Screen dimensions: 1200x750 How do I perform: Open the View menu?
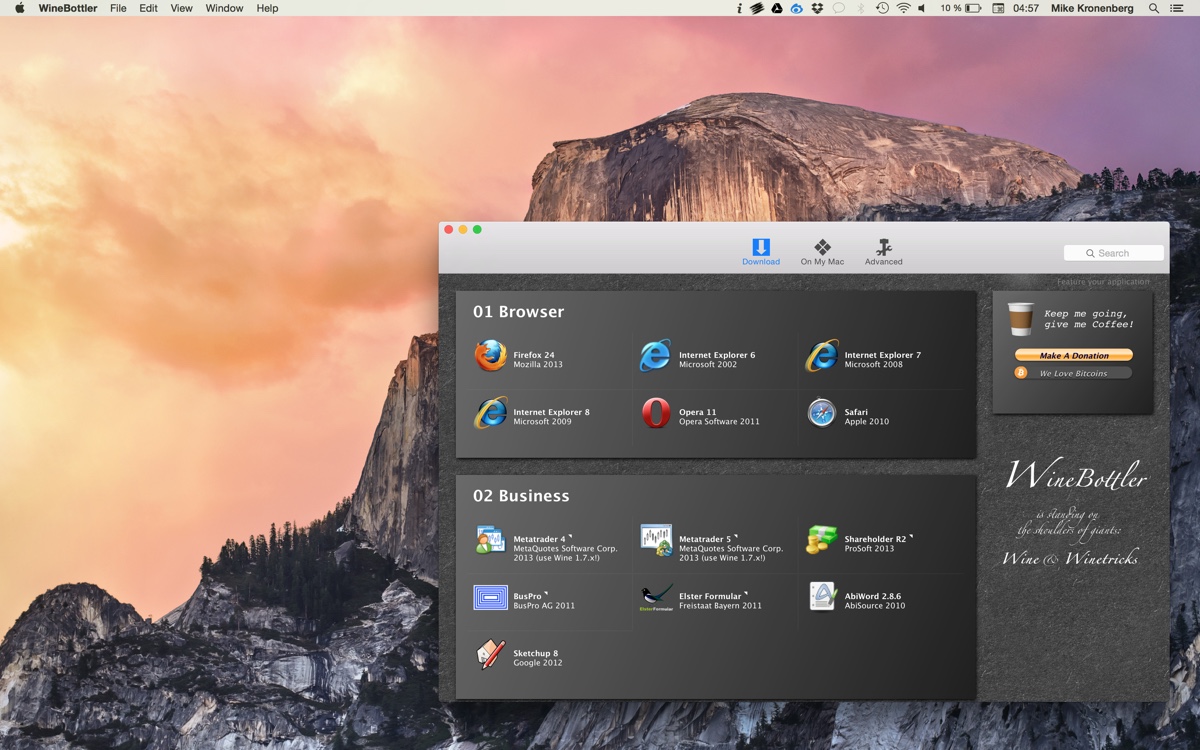181,8
